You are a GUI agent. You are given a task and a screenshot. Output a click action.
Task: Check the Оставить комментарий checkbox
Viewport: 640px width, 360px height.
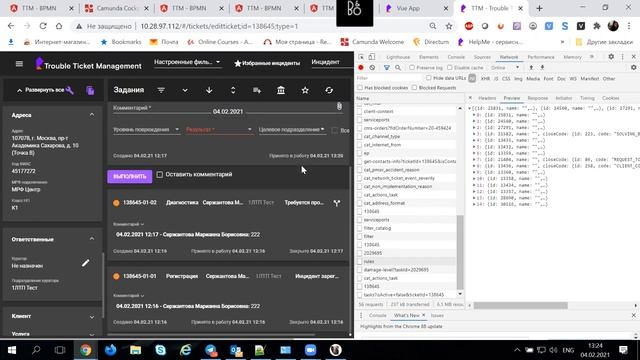pyautogui.click(x=160, y=175)
